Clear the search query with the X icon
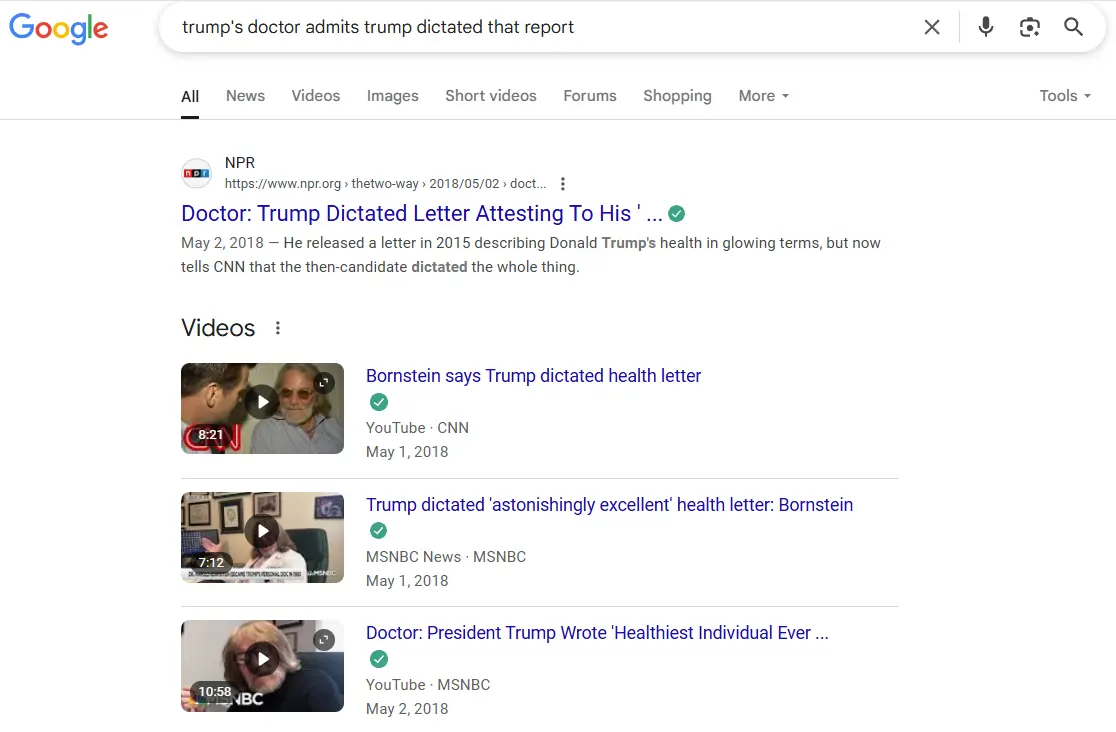Viewport: 1116px width, 732px height. [x=932, y=27]
